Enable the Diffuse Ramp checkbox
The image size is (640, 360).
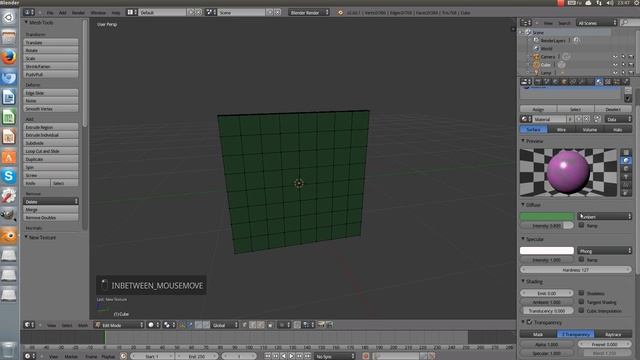[x=581, y=225]
